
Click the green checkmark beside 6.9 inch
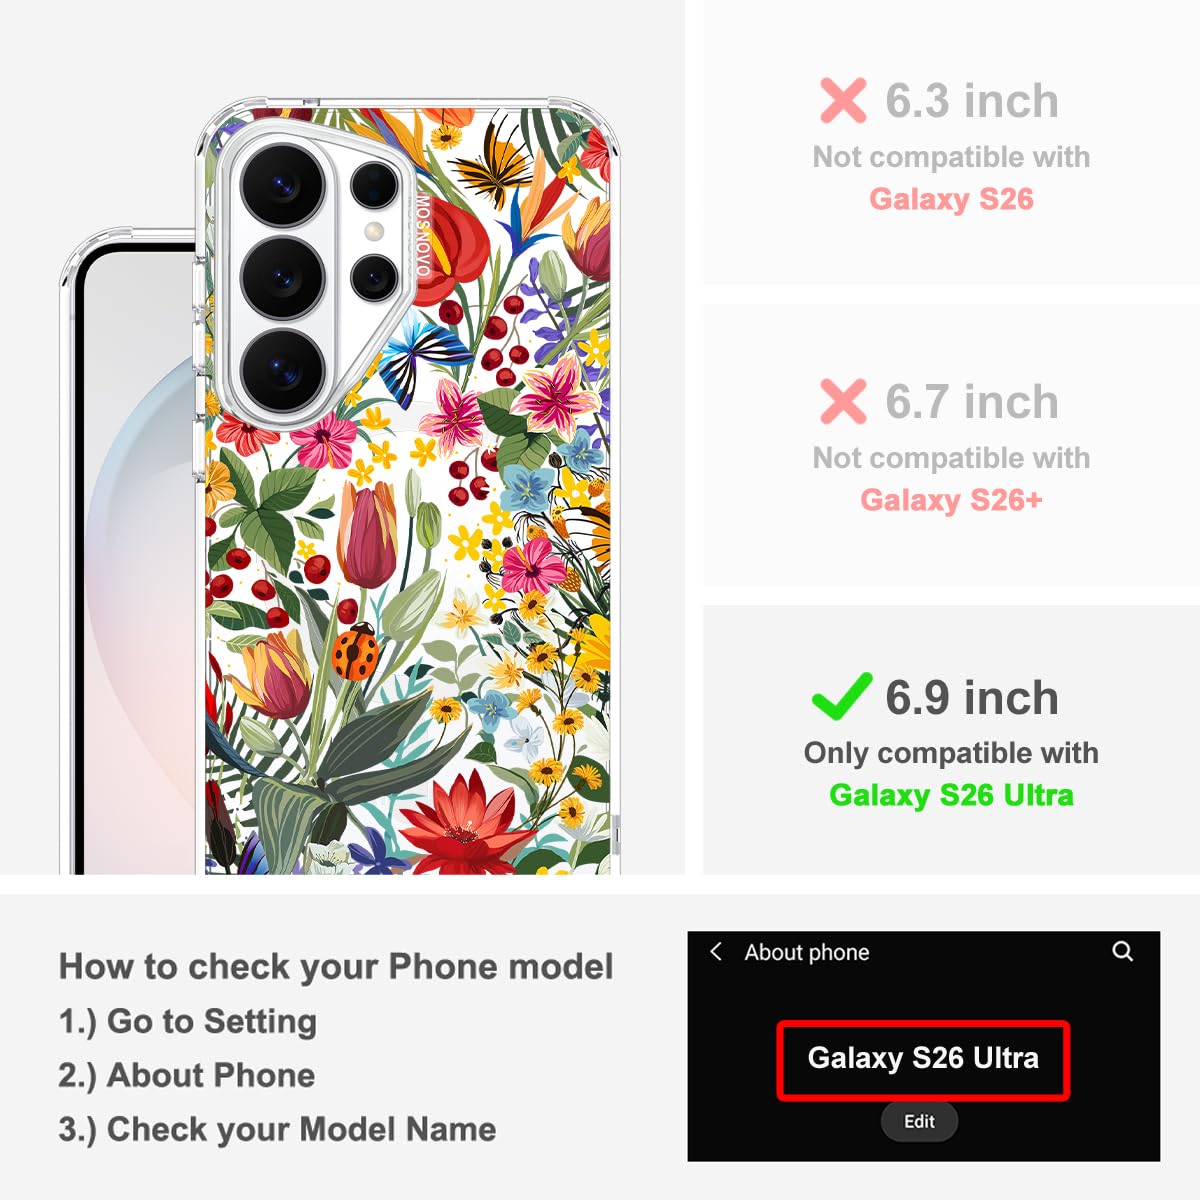842,696
